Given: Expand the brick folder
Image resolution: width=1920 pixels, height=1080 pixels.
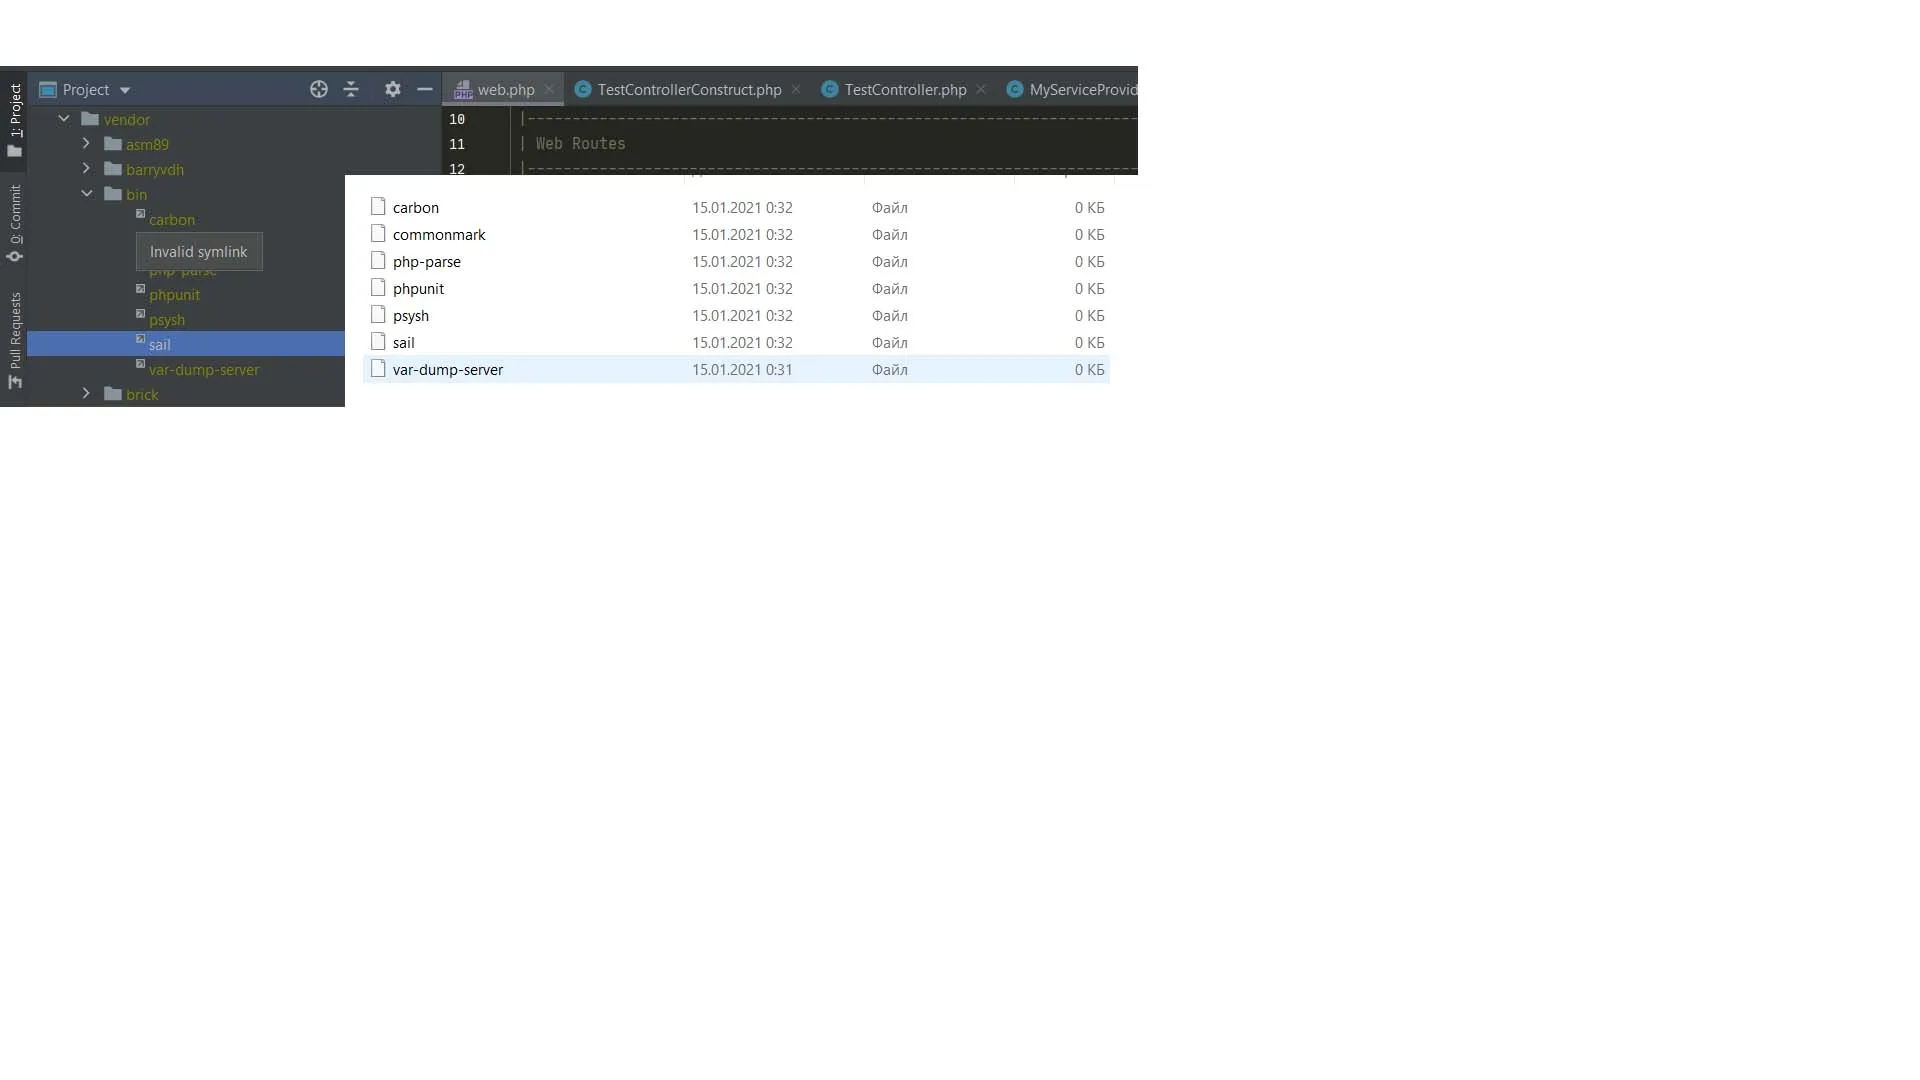Looking at the screenshot, I should click(x=86, y=394).
